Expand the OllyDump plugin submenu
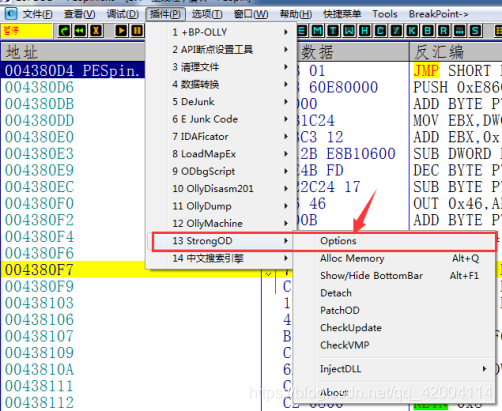The image size is (502, 411). (x=221, y=206)
